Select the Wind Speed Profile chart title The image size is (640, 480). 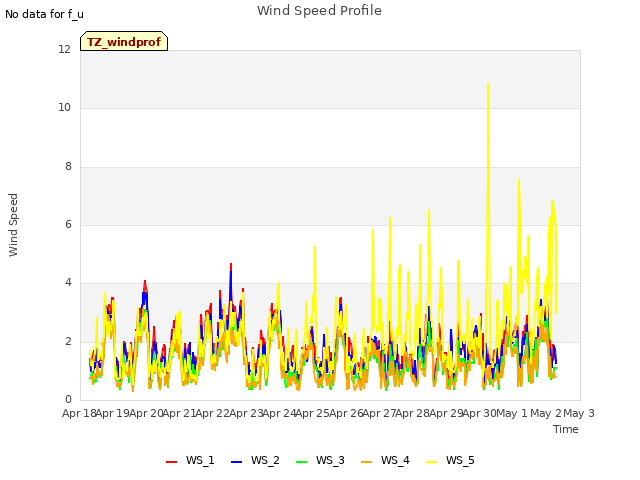[x=319, y=11]
